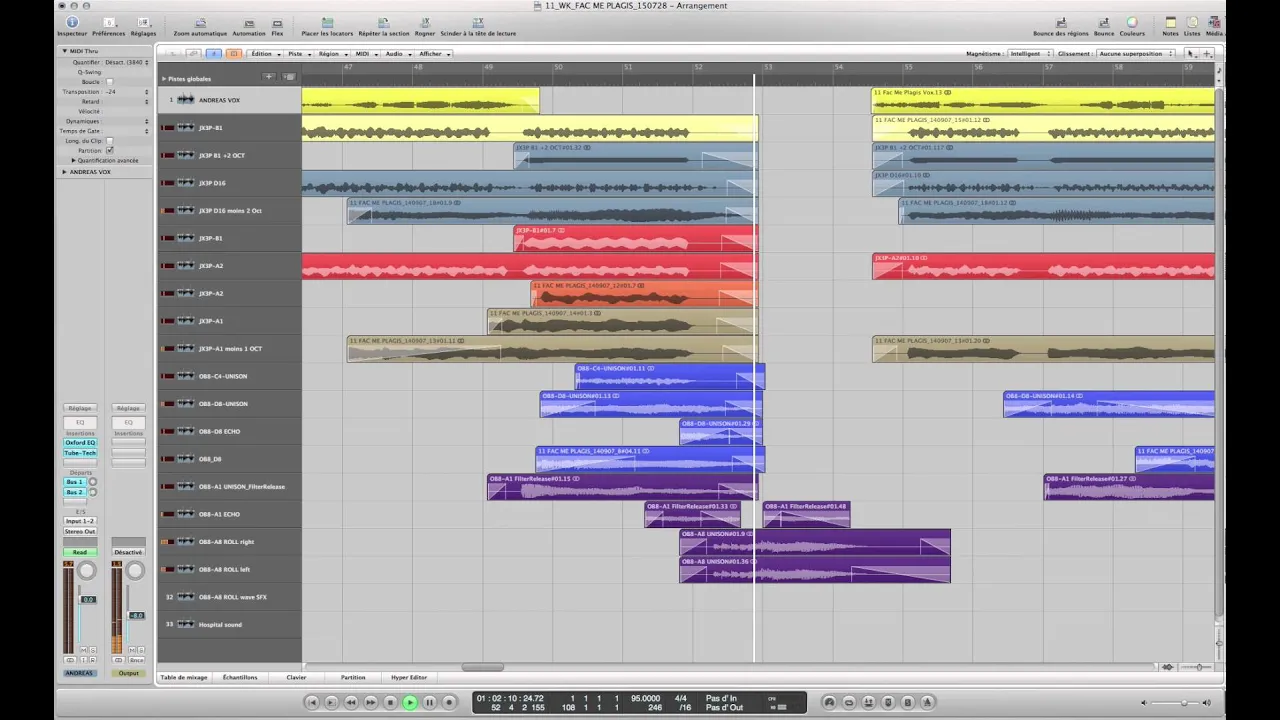Open the Préférences toolbar icon

108,22
